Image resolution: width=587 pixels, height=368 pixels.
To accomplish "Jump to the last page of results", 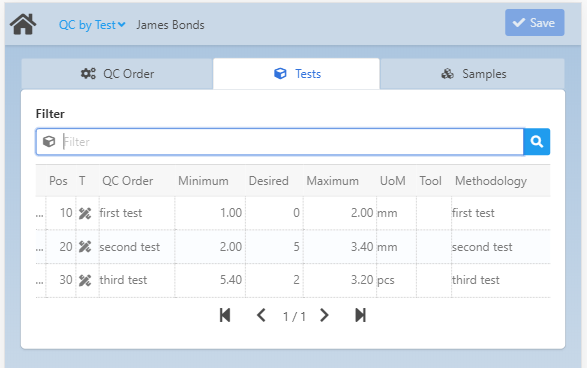I will coord(361,315).
